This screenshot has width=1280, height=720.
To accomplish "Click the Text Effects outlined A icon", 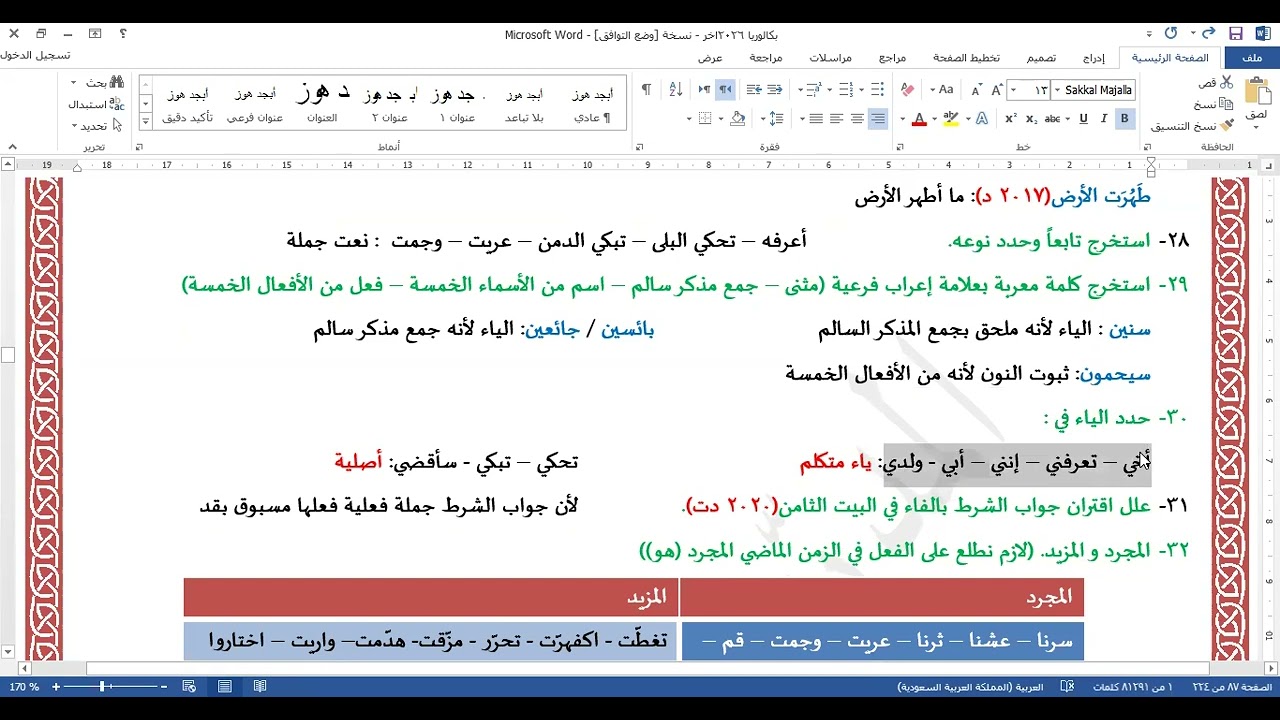I will 982,119.
